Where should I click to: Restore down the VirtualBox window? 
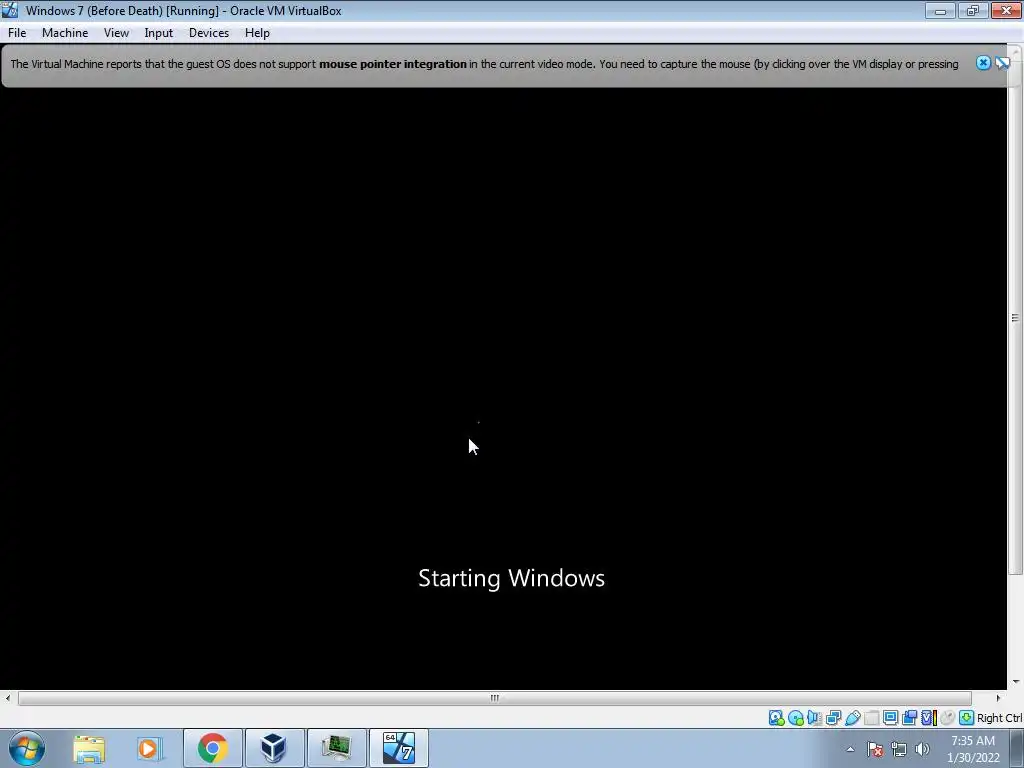tap(973, 10)
